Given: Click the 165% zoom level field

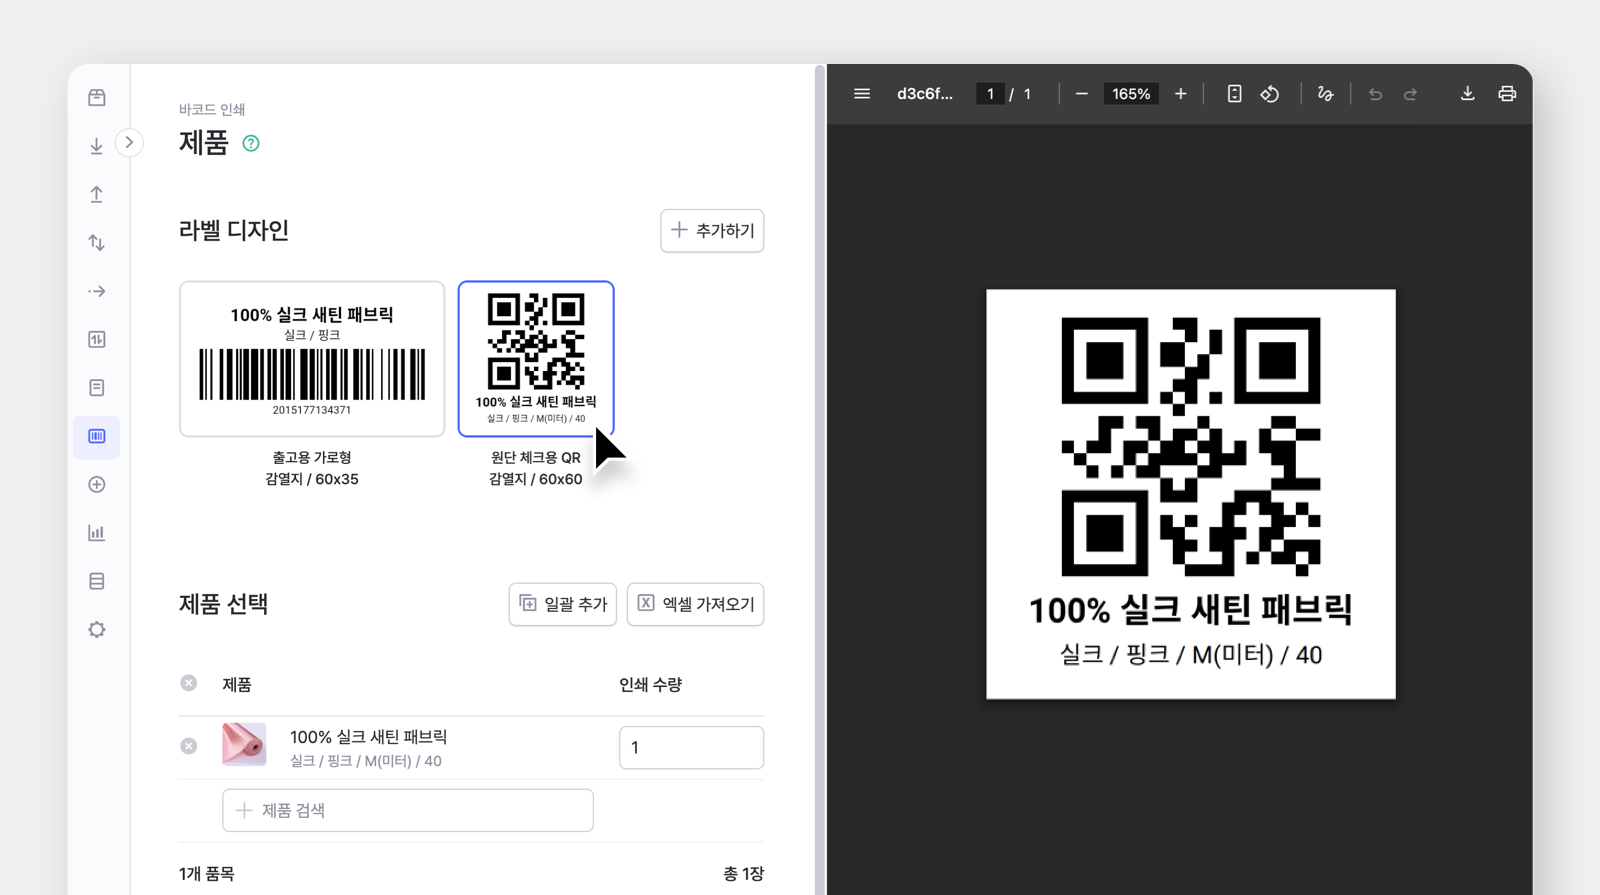Looking at the screenshot, I should [x=1131, y=94].
